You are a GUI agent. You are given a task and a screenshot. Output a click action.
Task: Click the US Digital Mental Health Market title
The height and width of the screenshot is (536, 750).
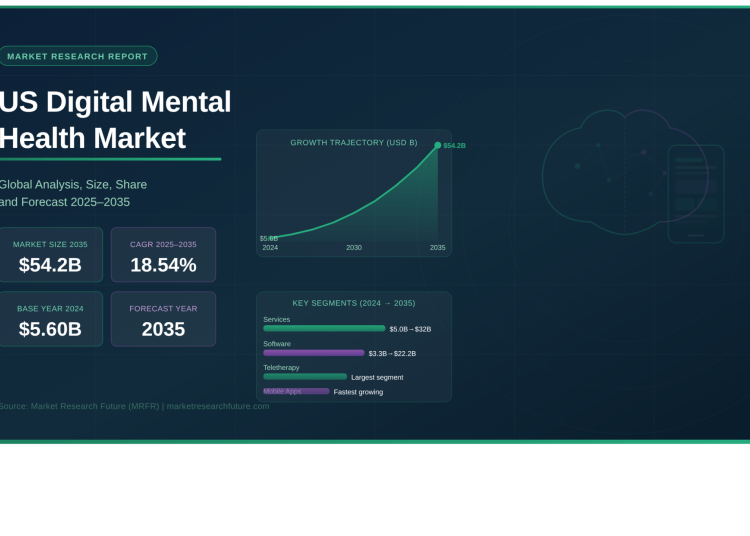[115, 119]
